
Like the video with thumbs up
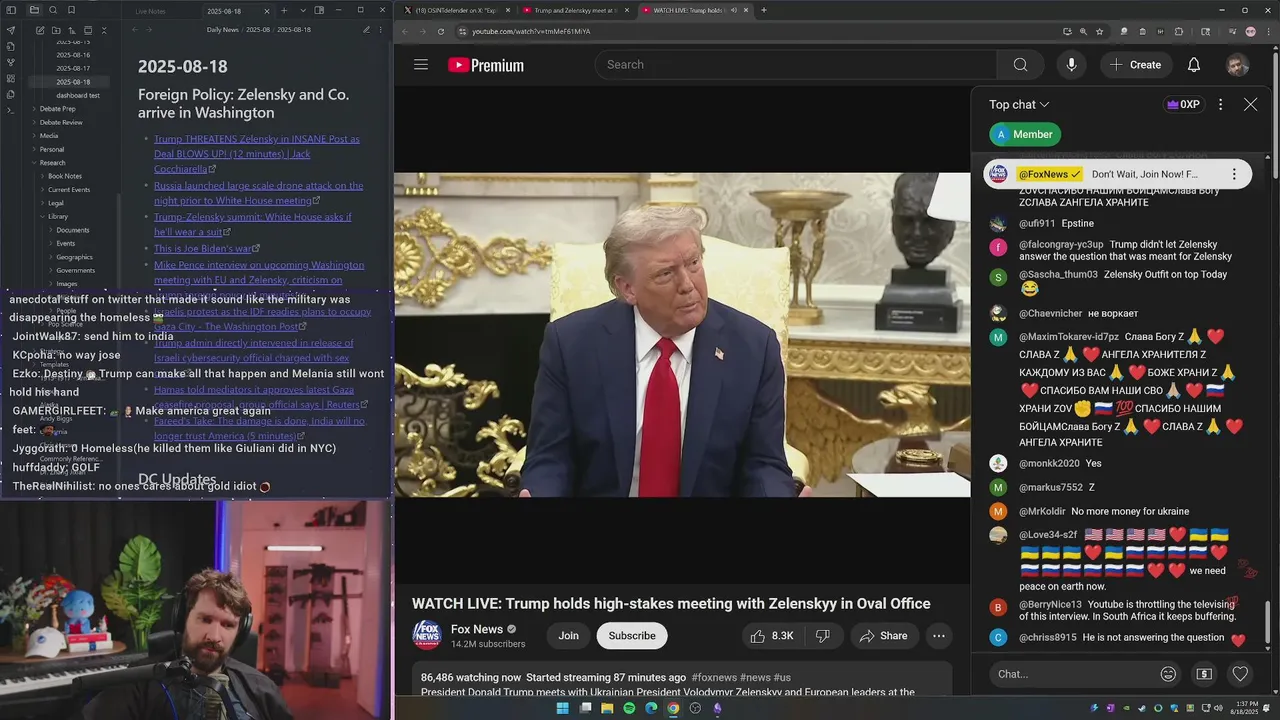point(771,636)
